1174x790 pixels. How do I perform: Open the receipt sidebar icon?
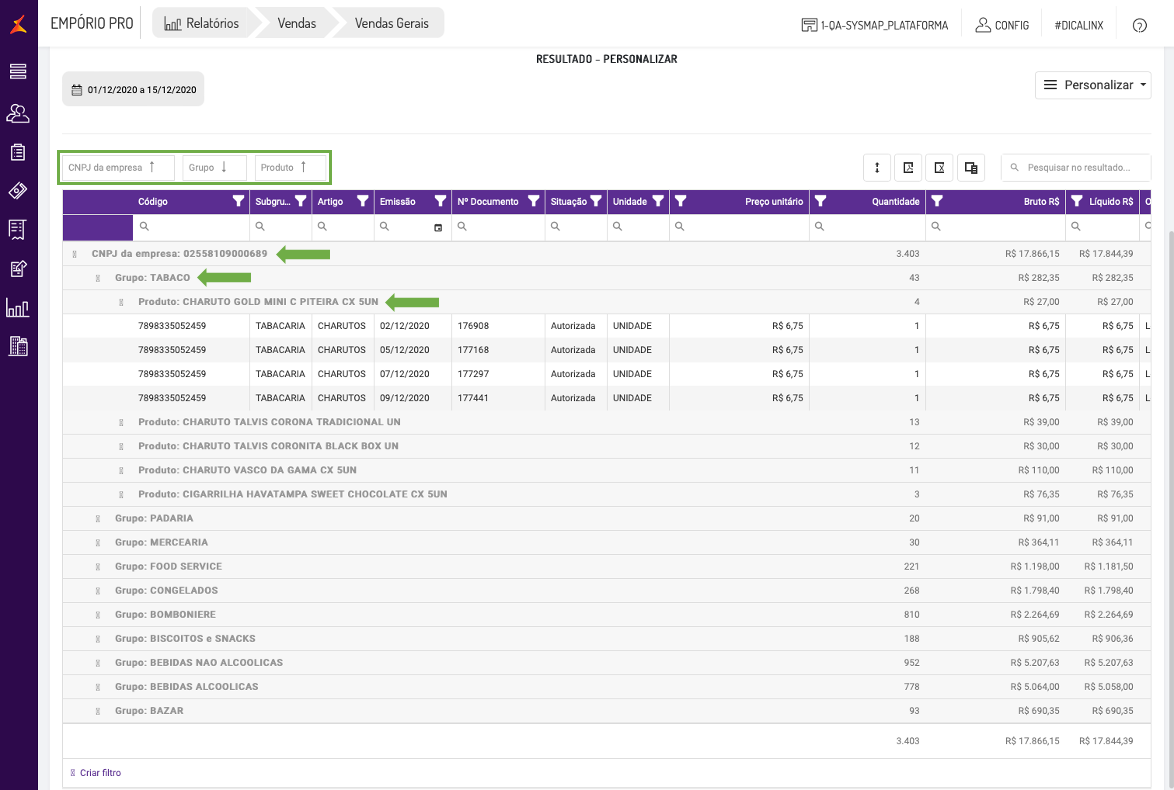18,229
